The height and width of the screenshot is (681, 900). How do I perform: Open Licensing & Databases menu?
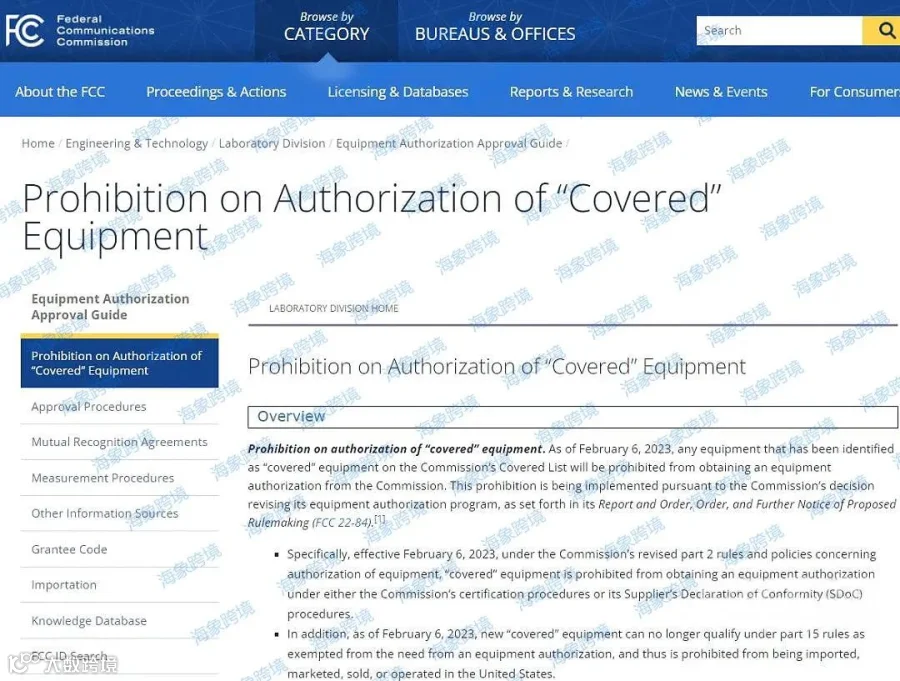pos(398,92)
